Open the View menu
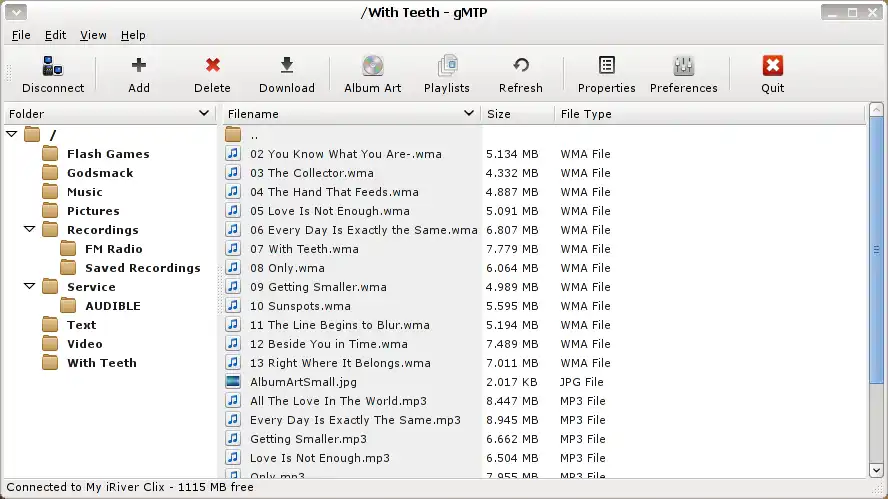The height and width of the screenshot is (499, 888). click(93, 35)
